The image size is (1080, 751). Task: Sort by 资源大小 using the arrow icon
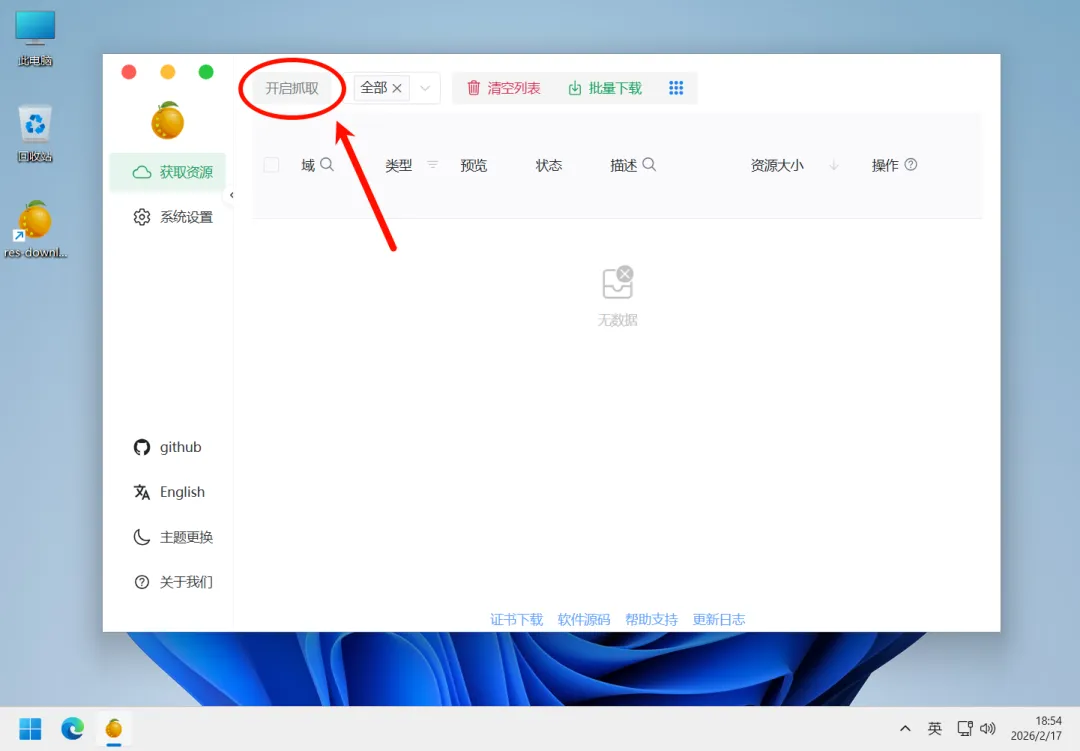(x=834, y=166)
